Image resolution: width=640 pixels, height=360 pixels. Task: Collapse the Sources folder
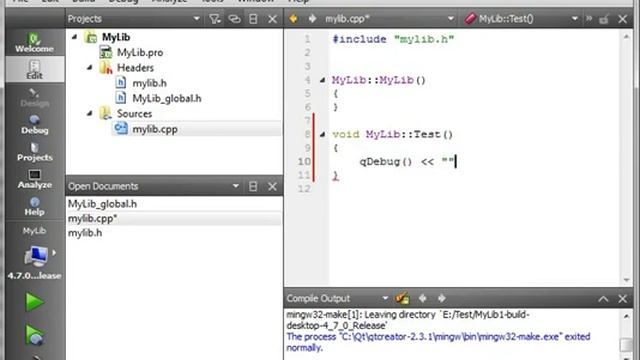pos(90,113)
